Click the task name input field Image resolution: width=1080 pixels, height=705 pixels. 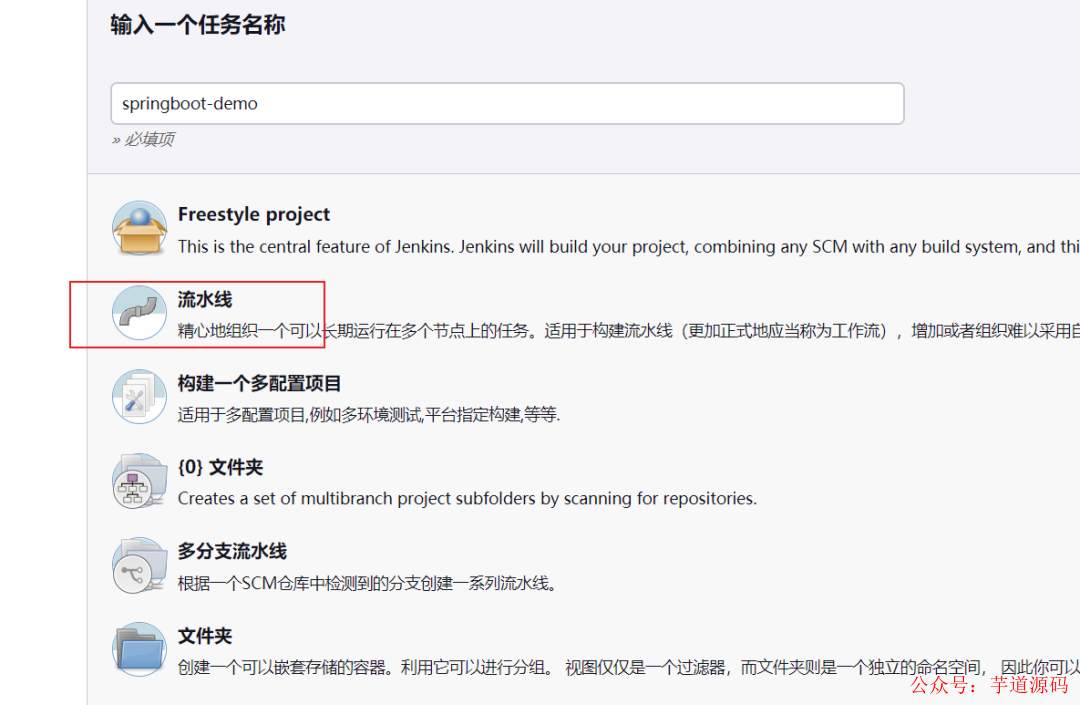click(507, 103)
